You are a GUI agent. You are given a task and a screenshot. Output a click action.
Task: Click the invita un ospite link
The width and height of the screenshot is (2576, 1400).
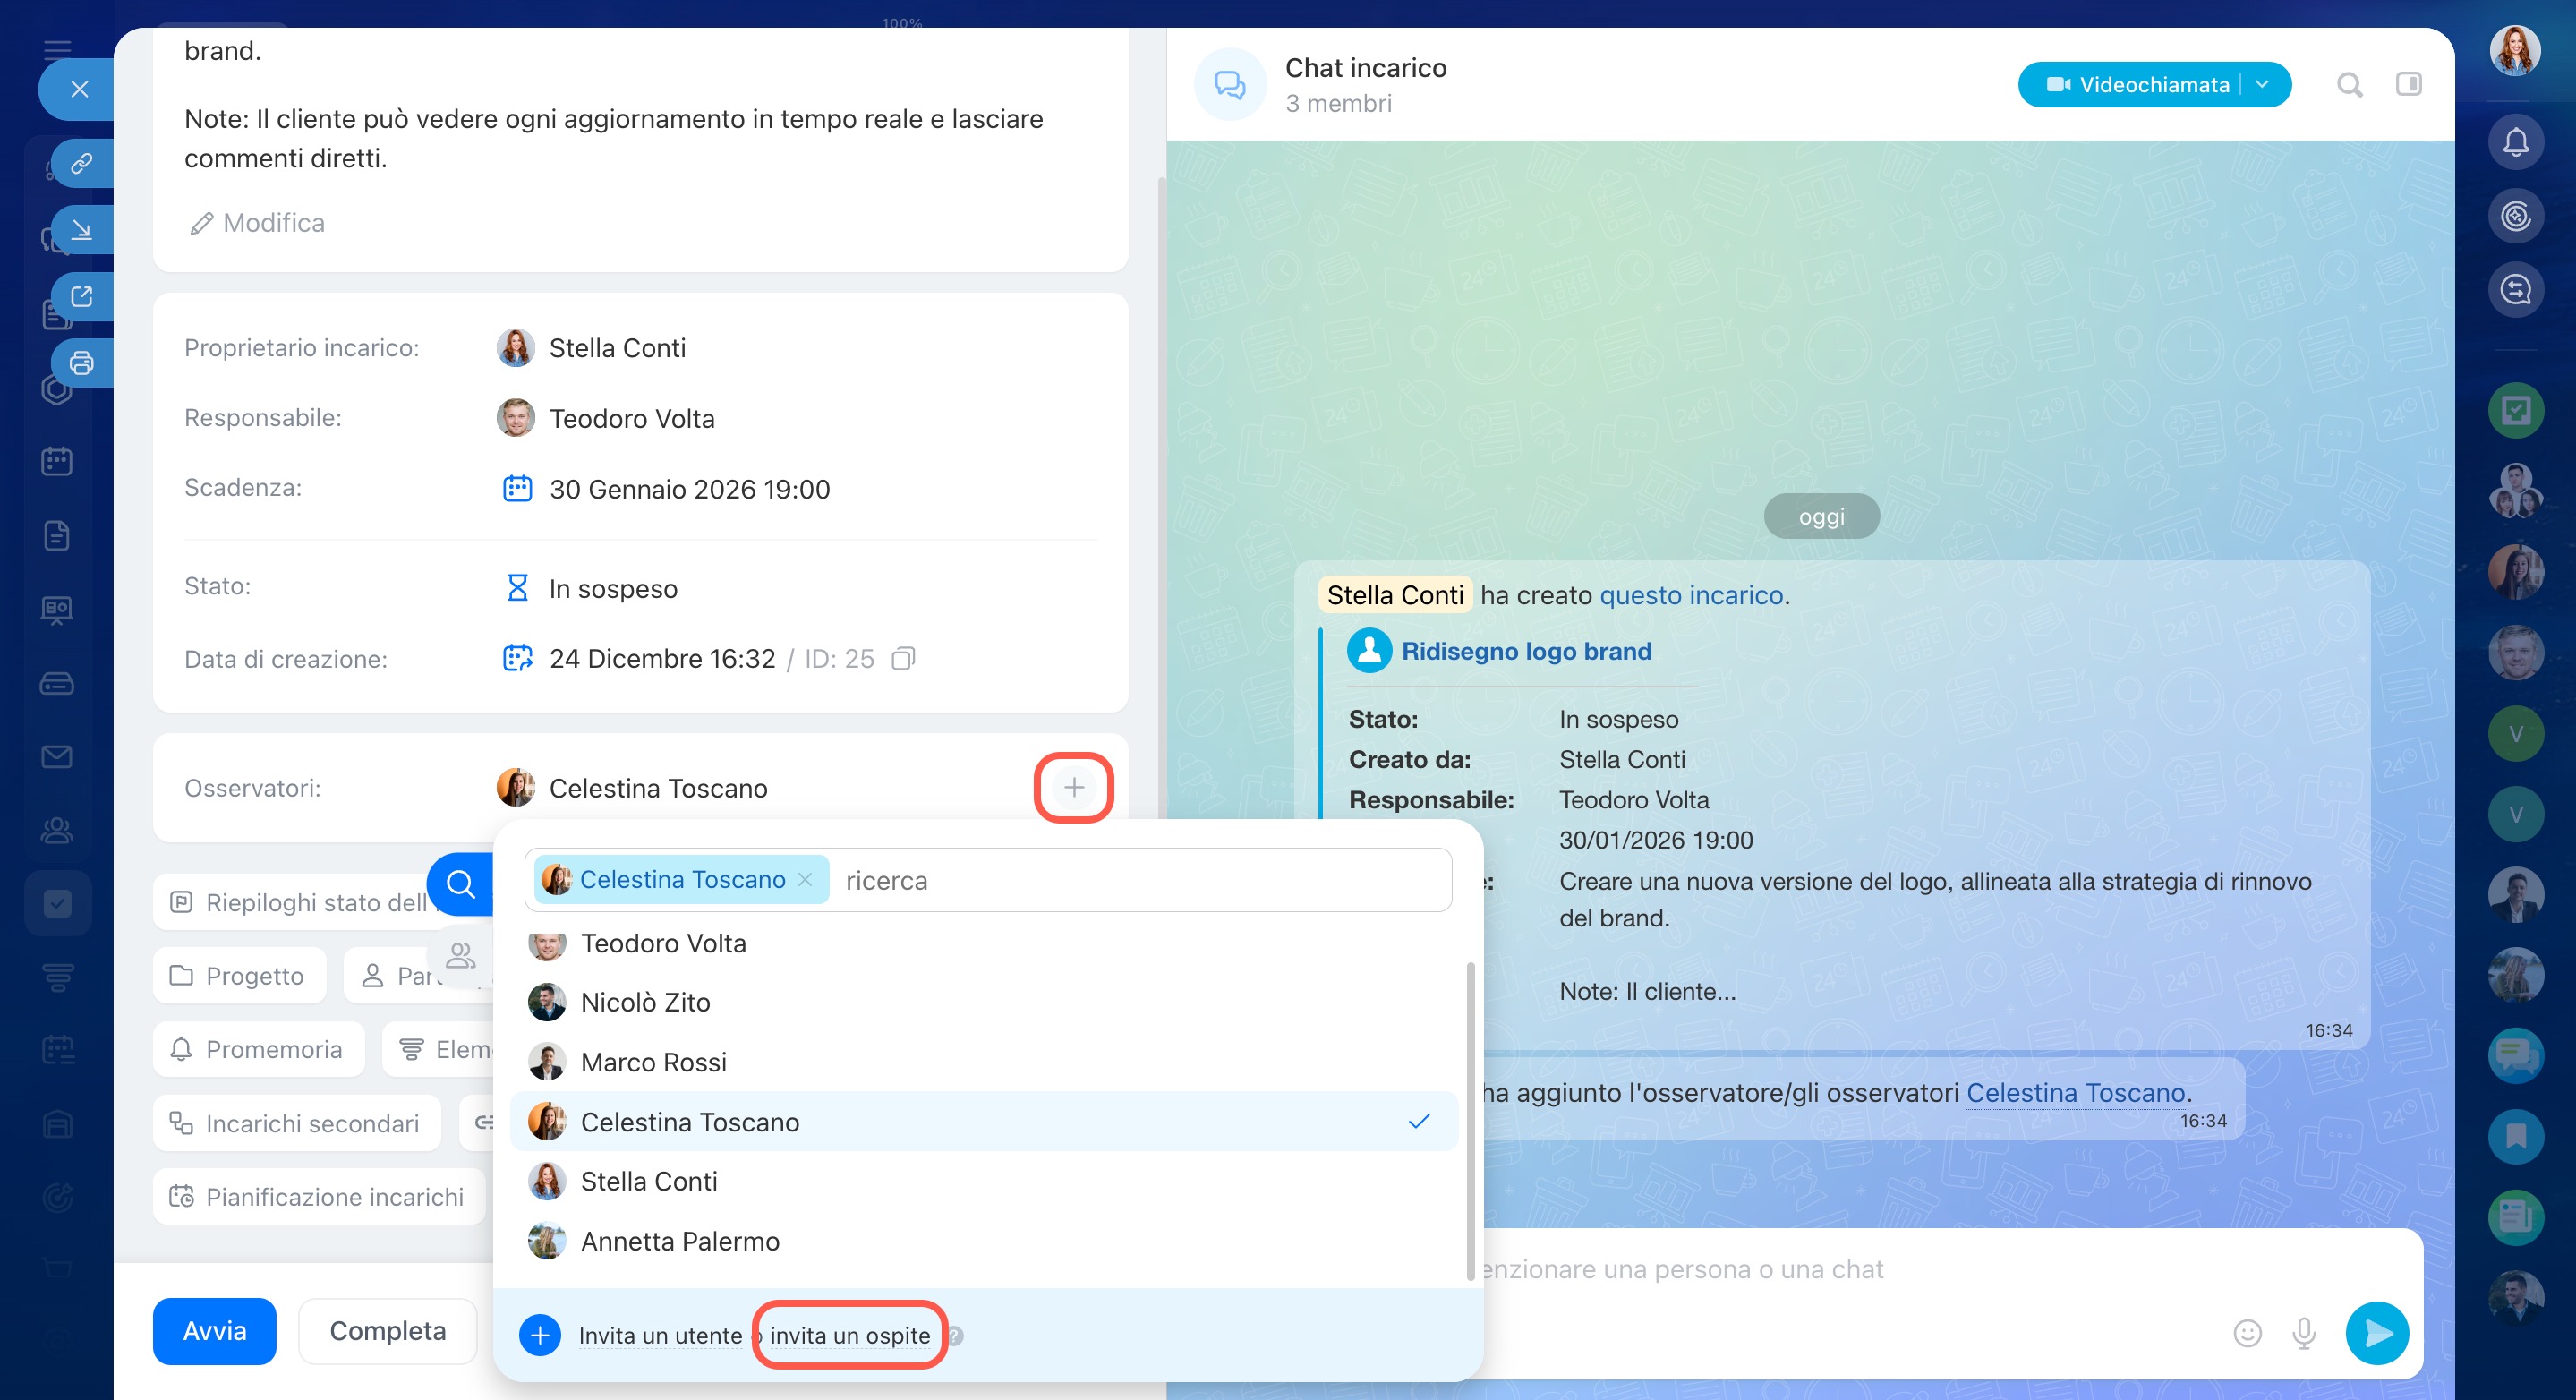pyautogui.click(x=849, y=1335)
